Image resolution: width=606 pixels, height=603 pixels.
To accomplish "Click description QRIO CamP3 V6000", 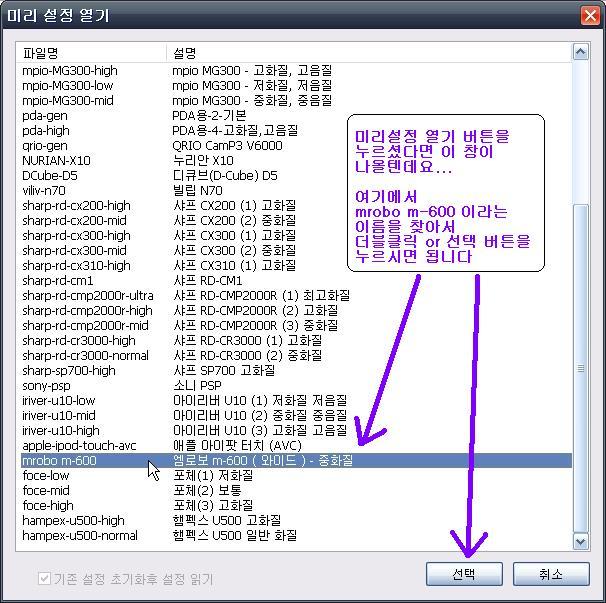I will pyautogui.click(x=227, y=145).
